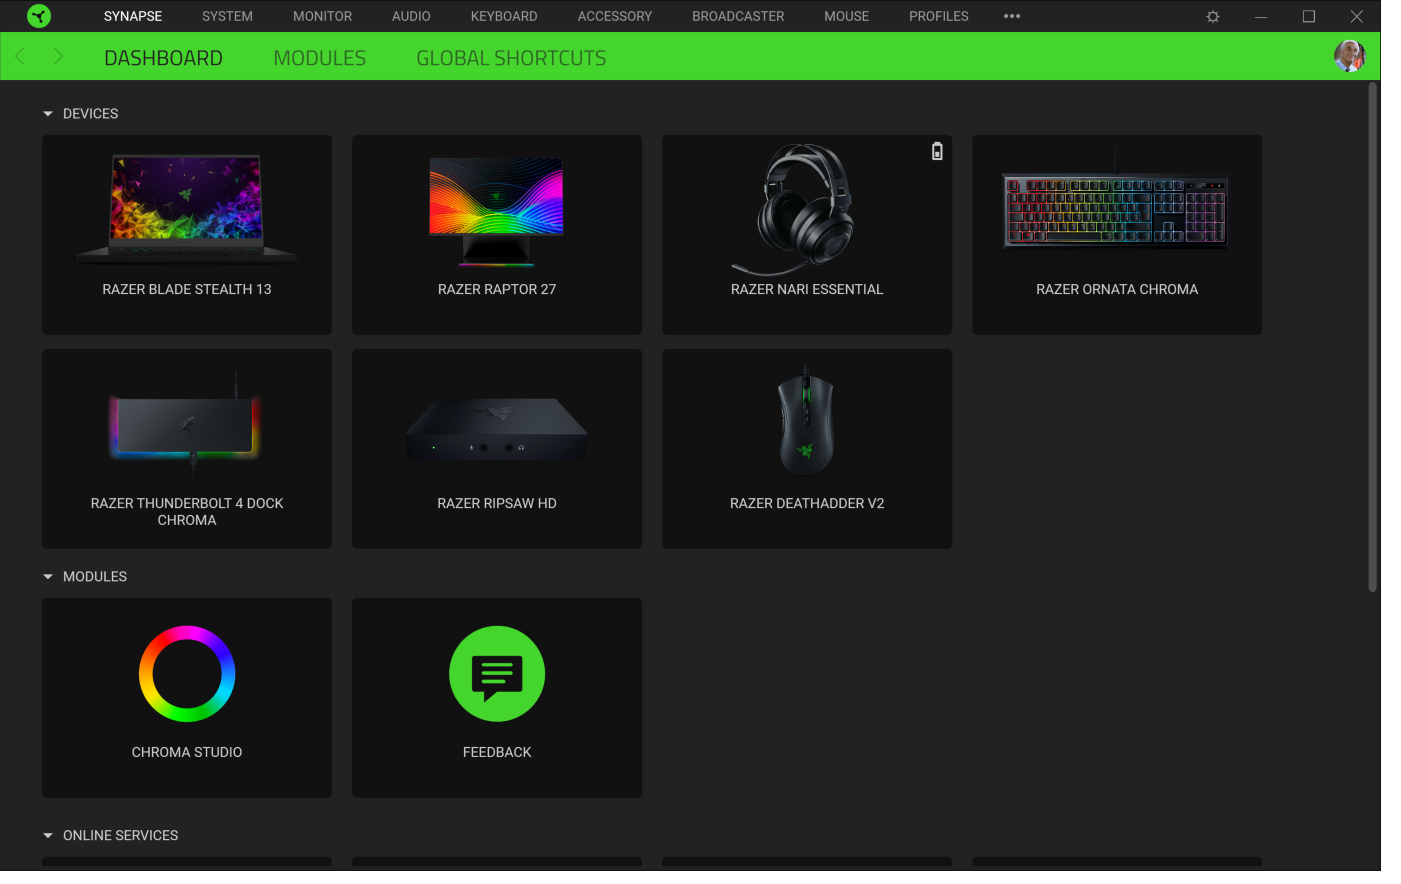Switch to the Monitor tab
1401x884 pixels.
click(322, 17)
